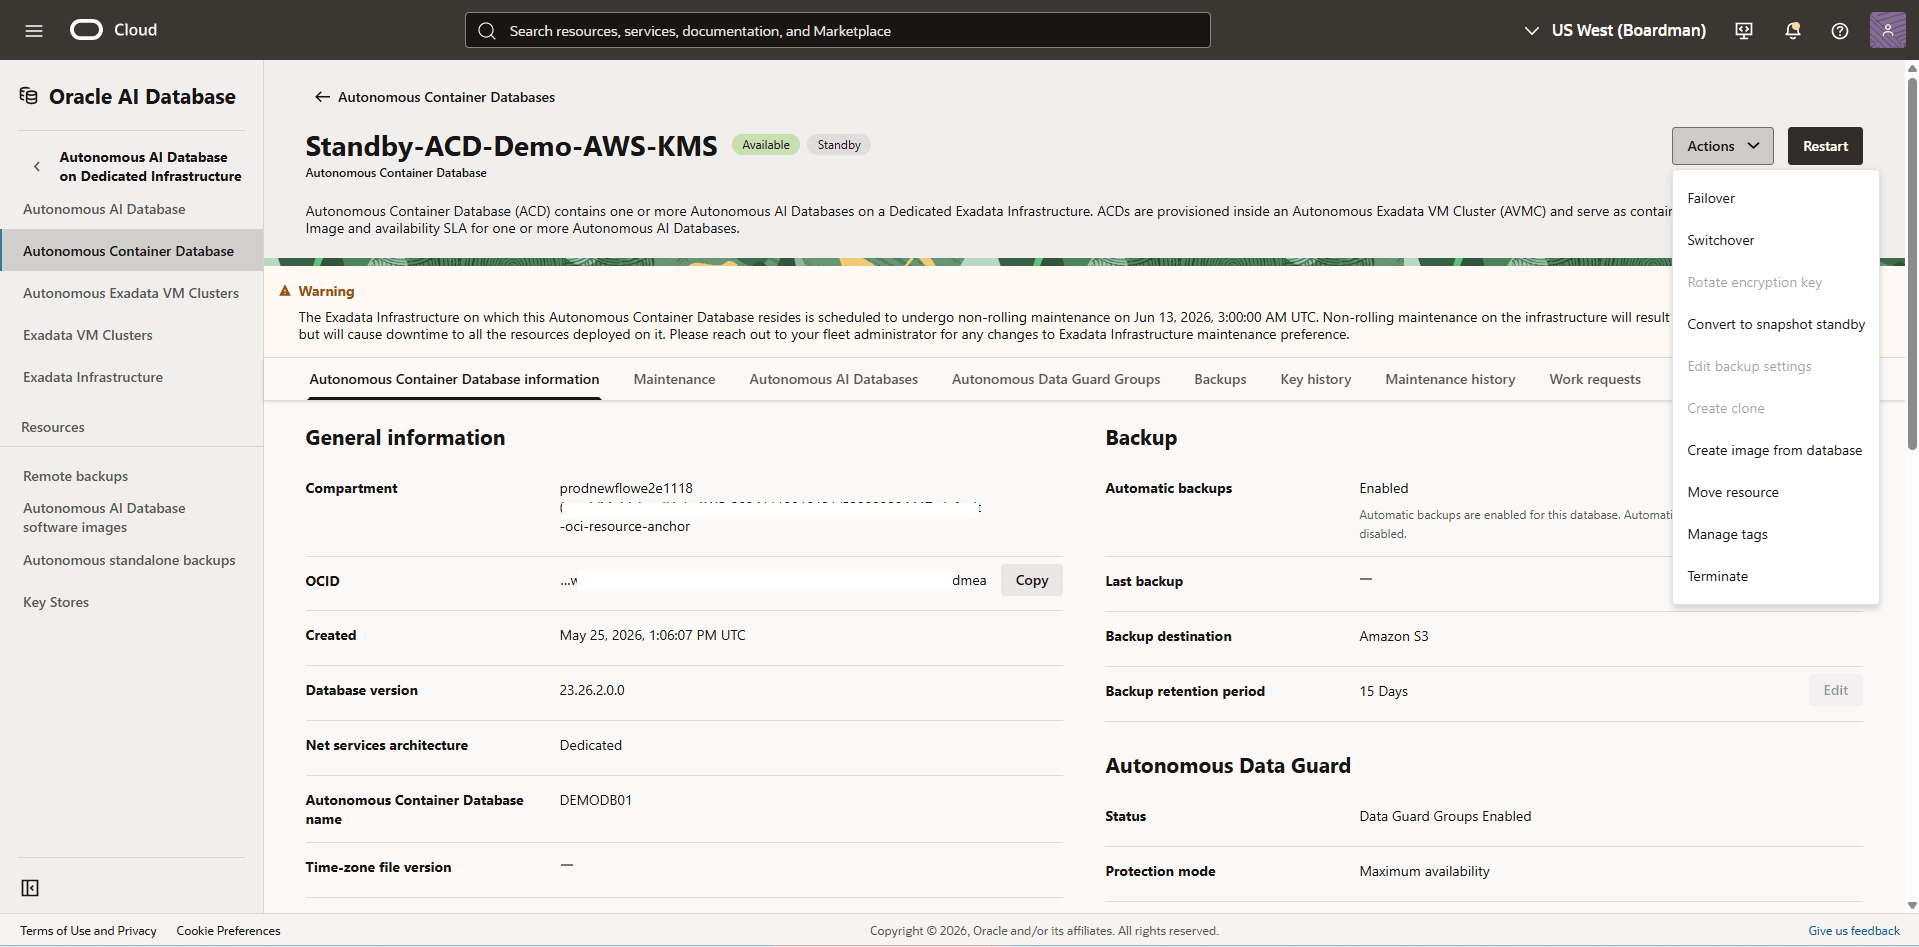Image resolution: width=1919 pixels, height=947 pixels.
Task: Toggle the Actions dropdown button
Action: (x=1723, y=146)
